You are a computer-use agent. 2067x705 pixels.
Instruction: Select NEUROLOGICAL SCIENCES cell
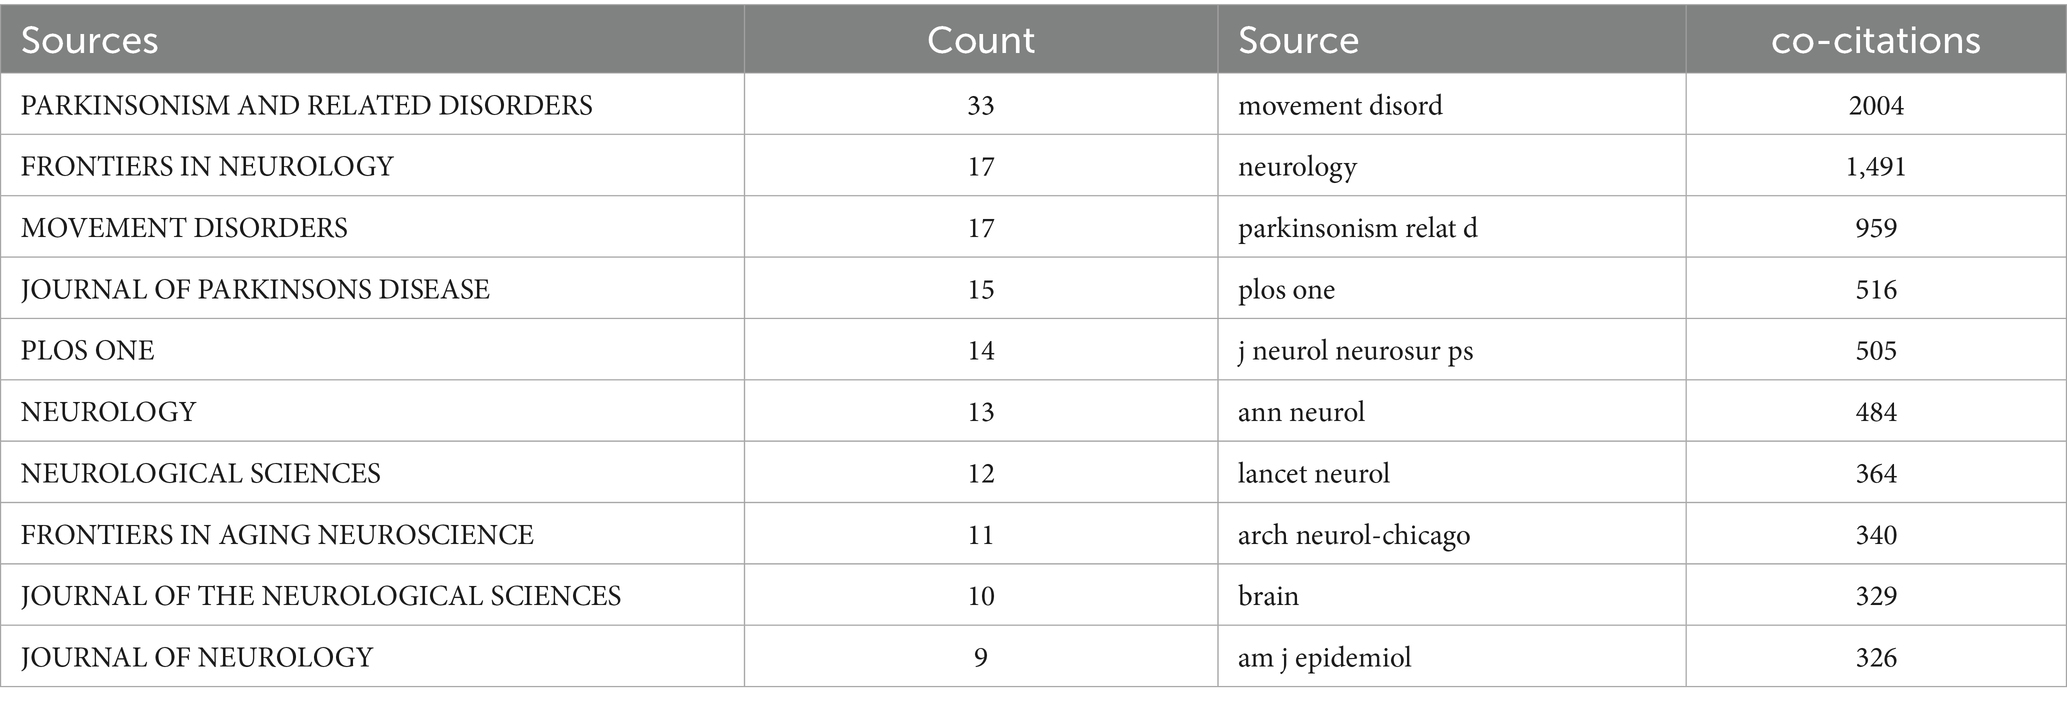pyautogui.click(x=200, y=473)
